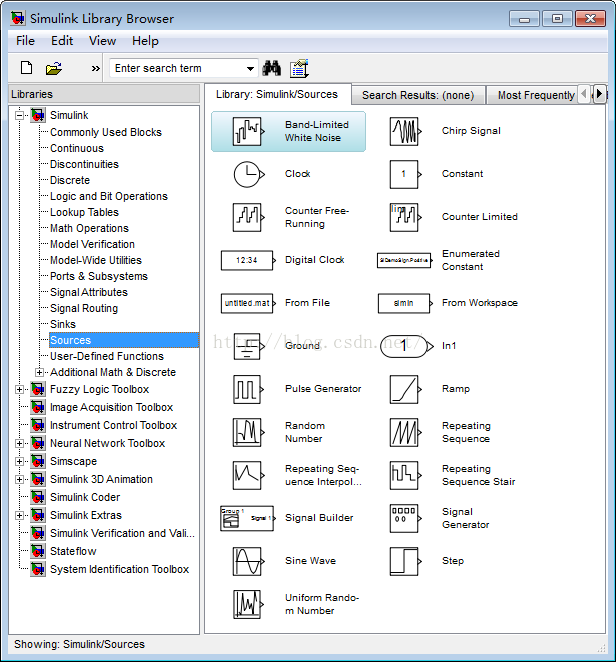Open the search term dropdown arrow
The height and width of the screenshot is (662, 616).
[250, 68]
